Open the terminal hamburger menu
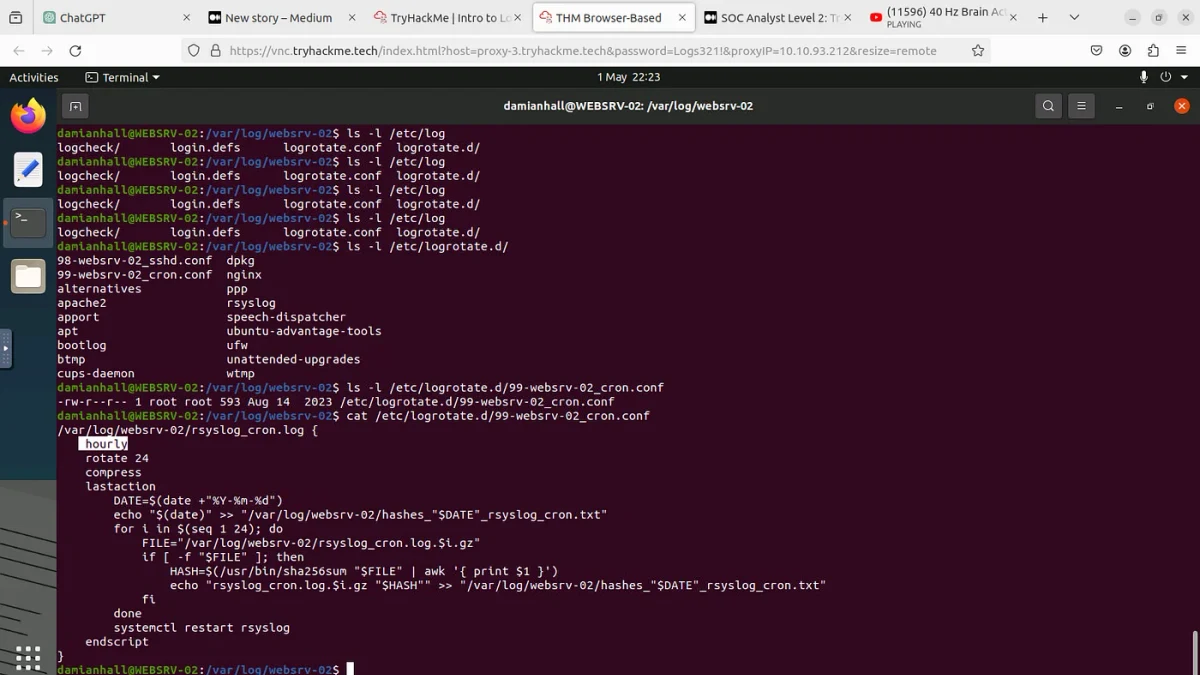 pos(1081,106)
